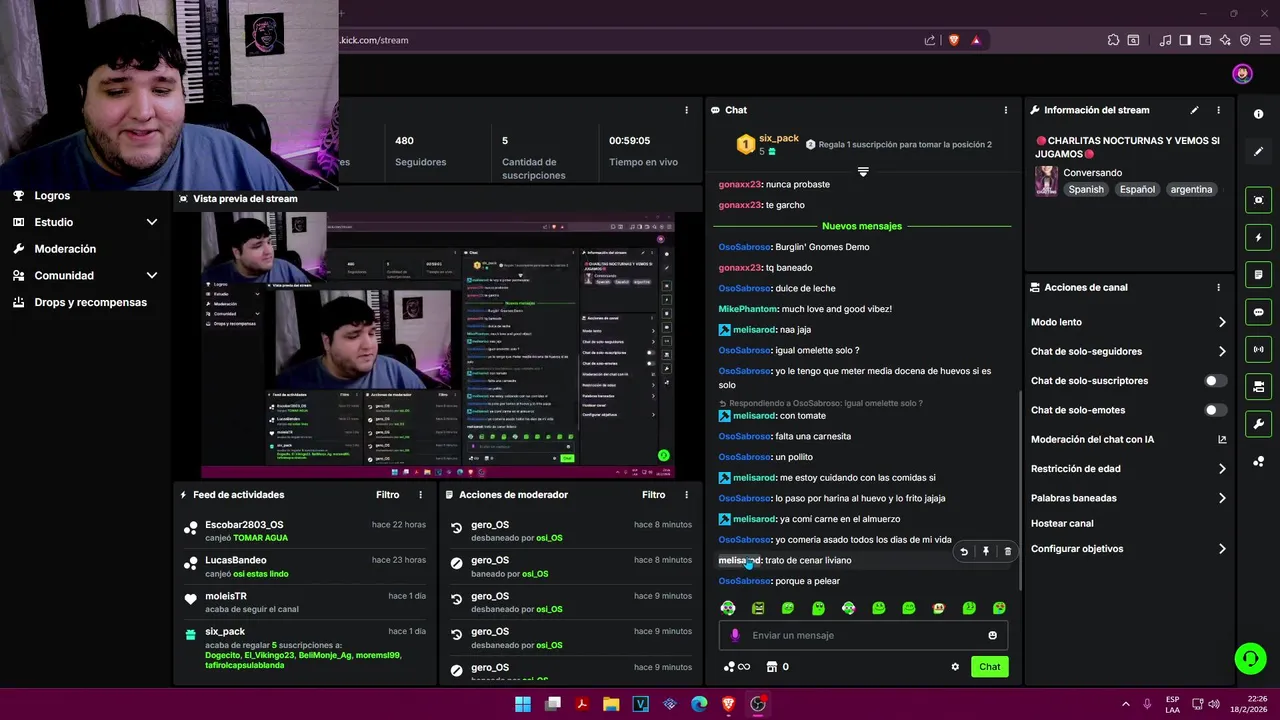Collapse chat leaderboard chevron
1280x720 pixels.
(x=863, y=172)
